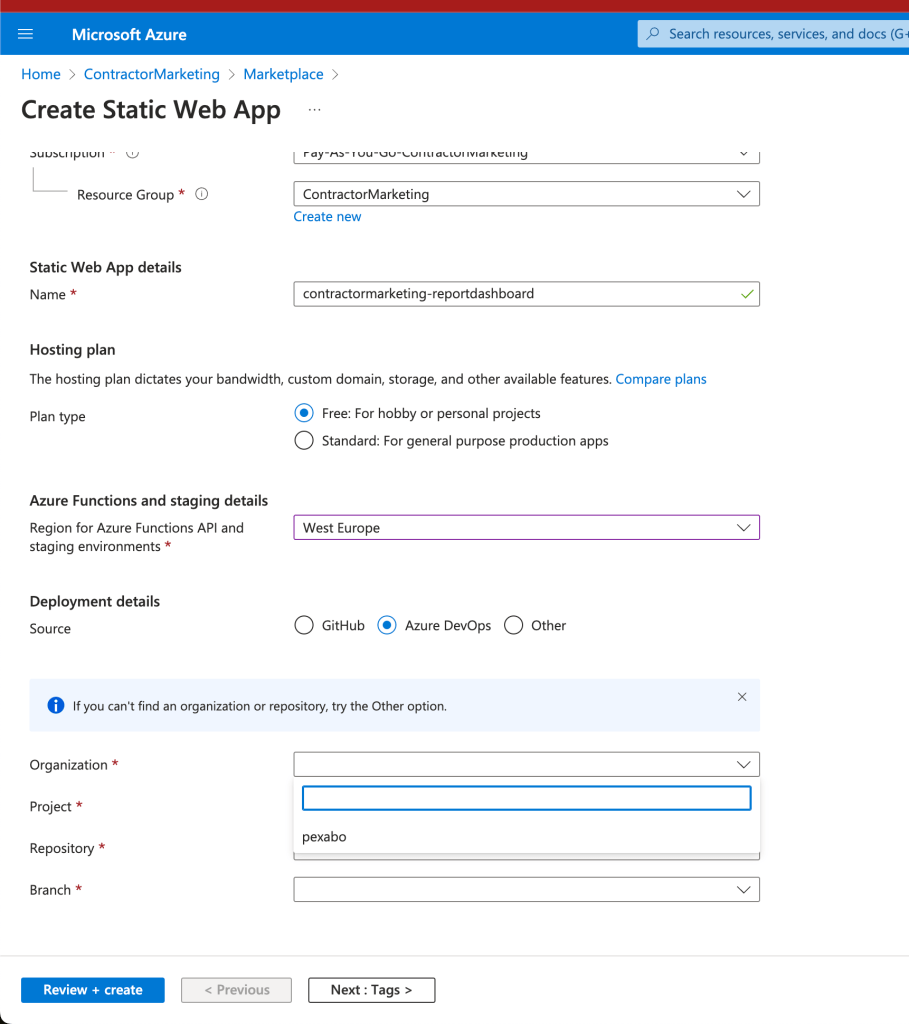Show Resource Group info tooltip icon

coord(202,194)
